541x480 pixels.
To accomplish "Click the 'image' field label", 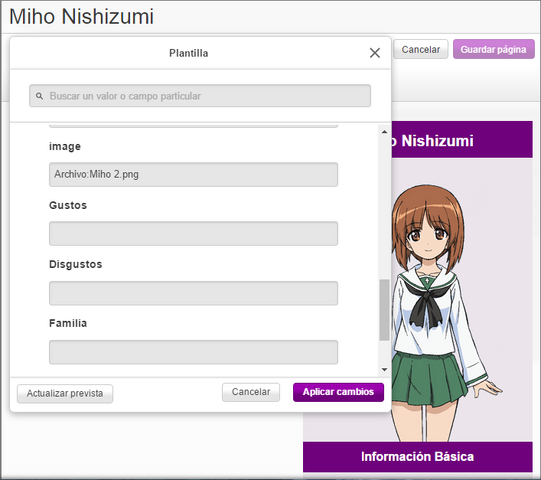I will 65,146.
